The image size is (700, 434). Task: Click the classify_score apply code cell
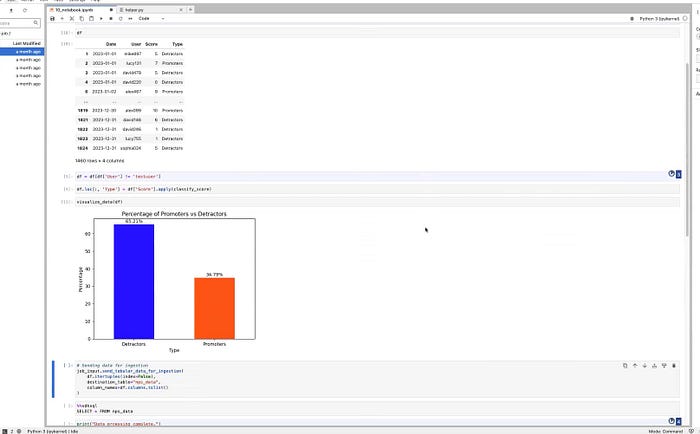pos(377,189)
